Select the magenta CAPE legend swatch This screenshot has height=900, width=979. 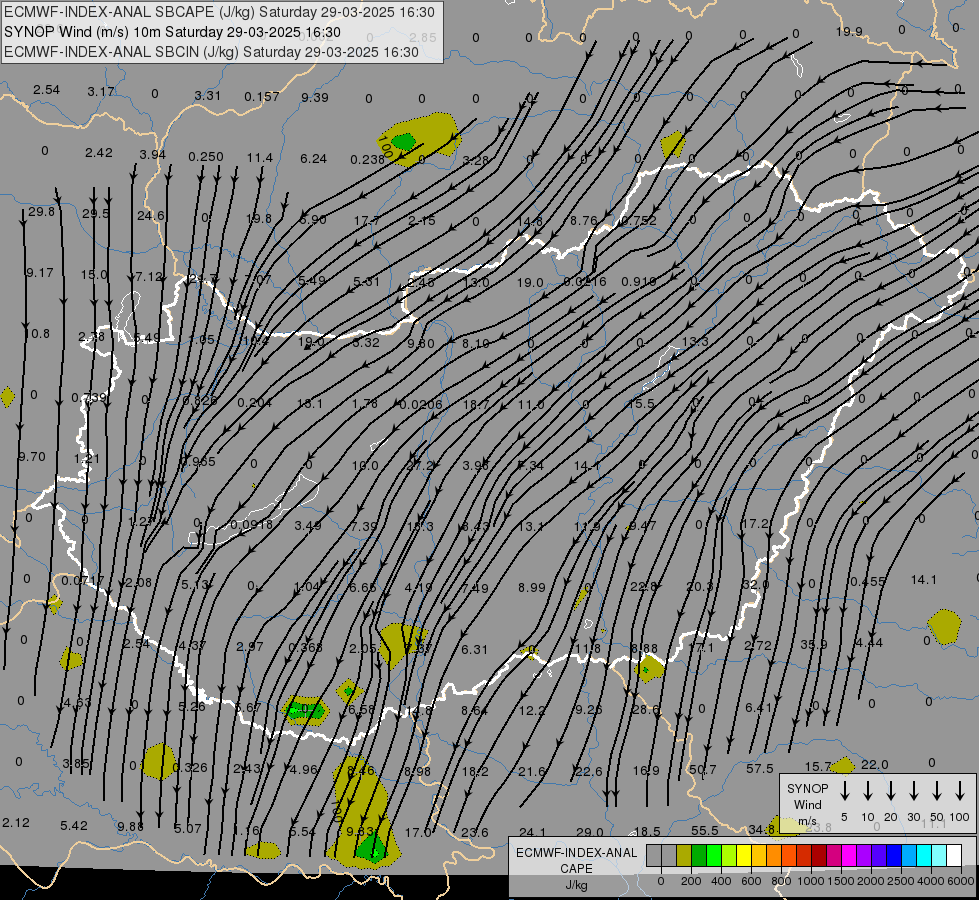pos(849,856)
